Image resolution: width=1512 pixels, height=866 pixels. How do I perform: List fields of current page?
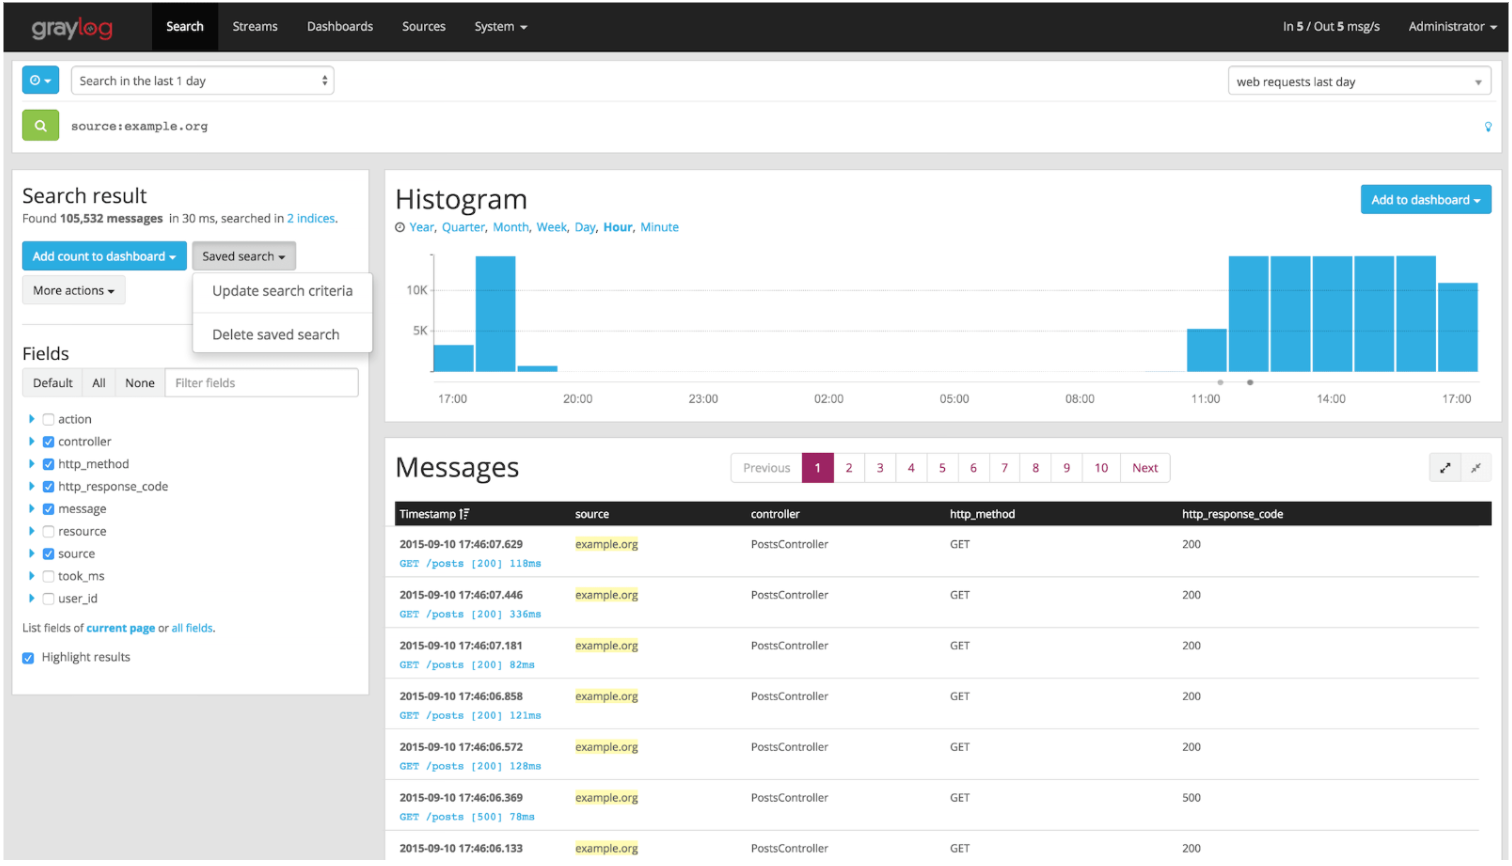point(120,629)
